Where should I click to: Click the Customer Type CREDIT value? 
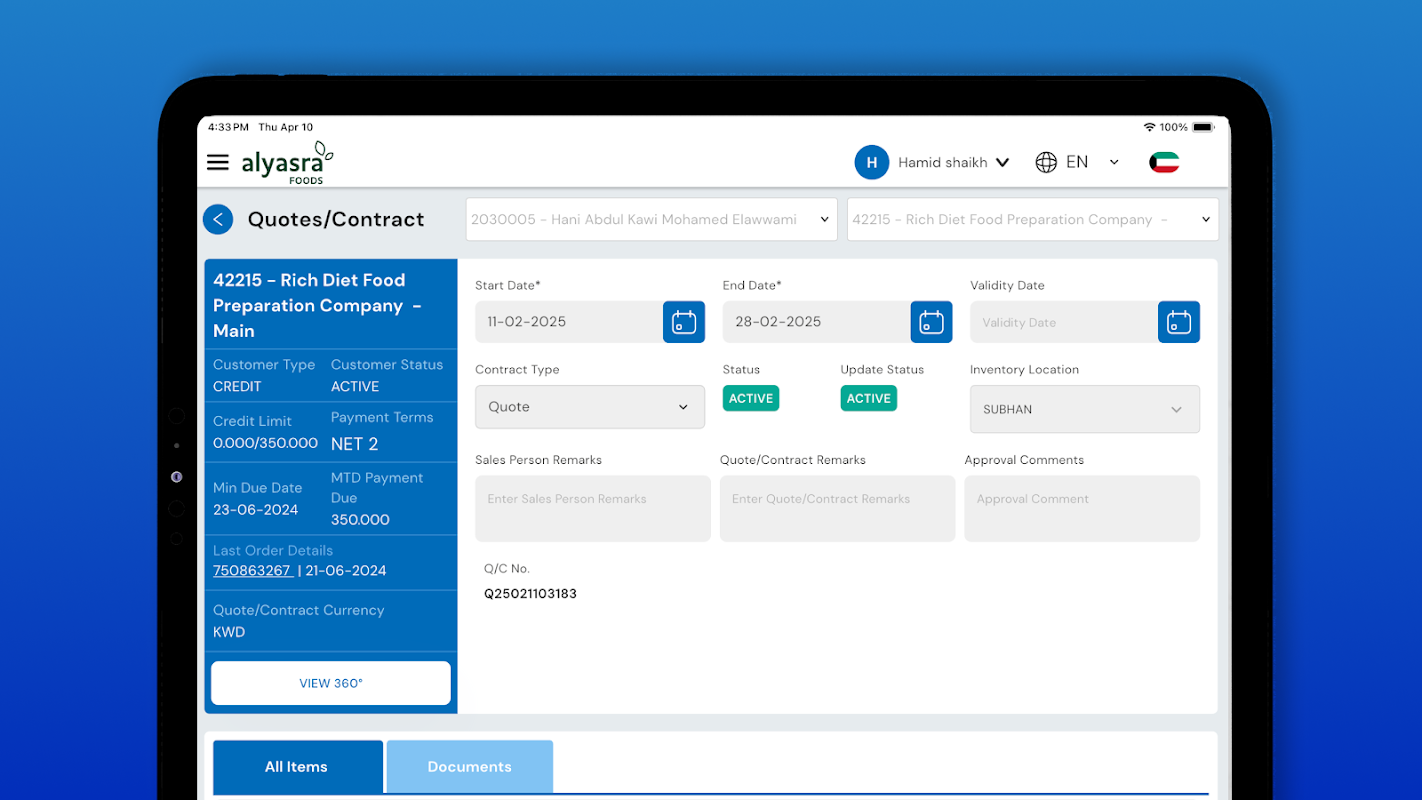[237, 387]
